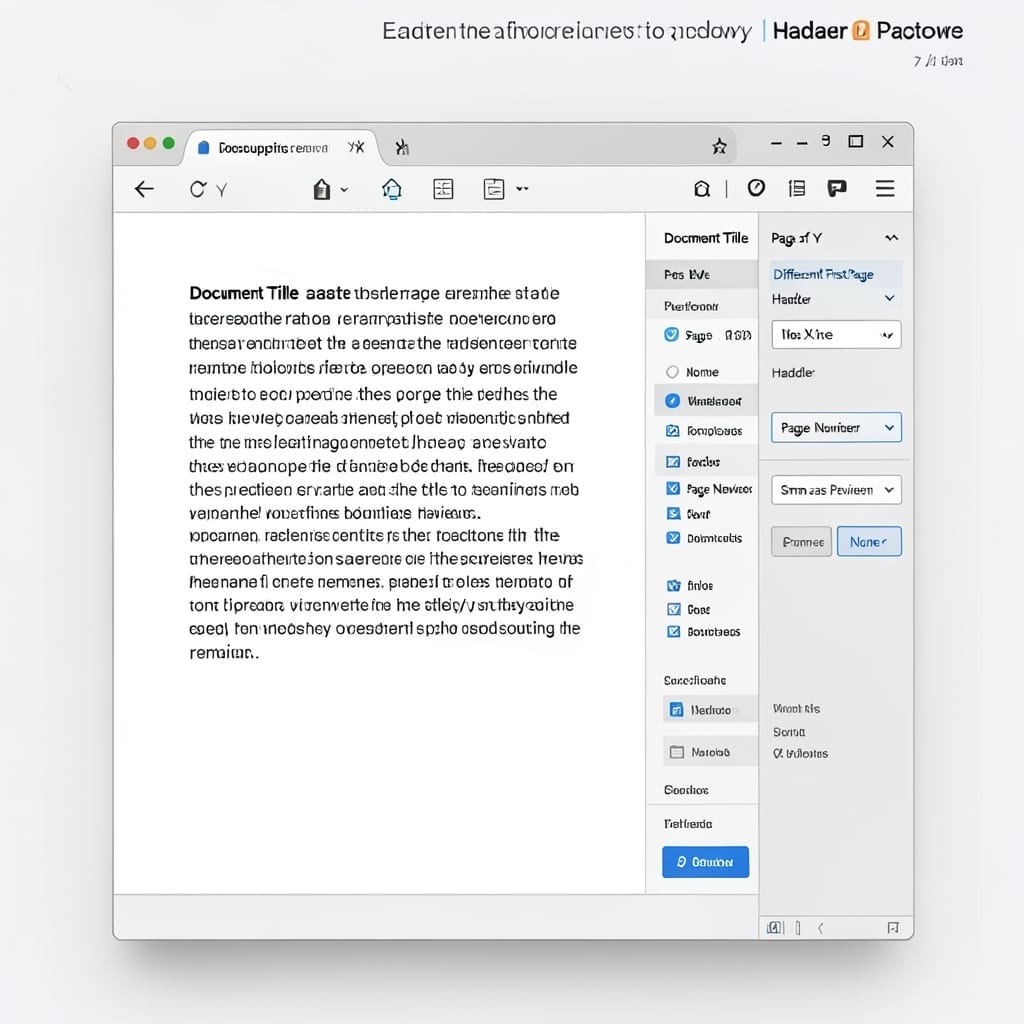The width and height of the screenshot is (1024, 1024).
Task: Toggle the 'Coss' checkbox
Action: pyautogui.click(x=673, y=609)
